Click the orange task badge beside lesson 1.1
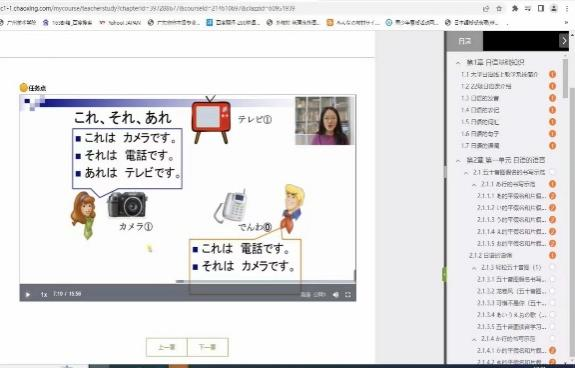 pos(552,74)
